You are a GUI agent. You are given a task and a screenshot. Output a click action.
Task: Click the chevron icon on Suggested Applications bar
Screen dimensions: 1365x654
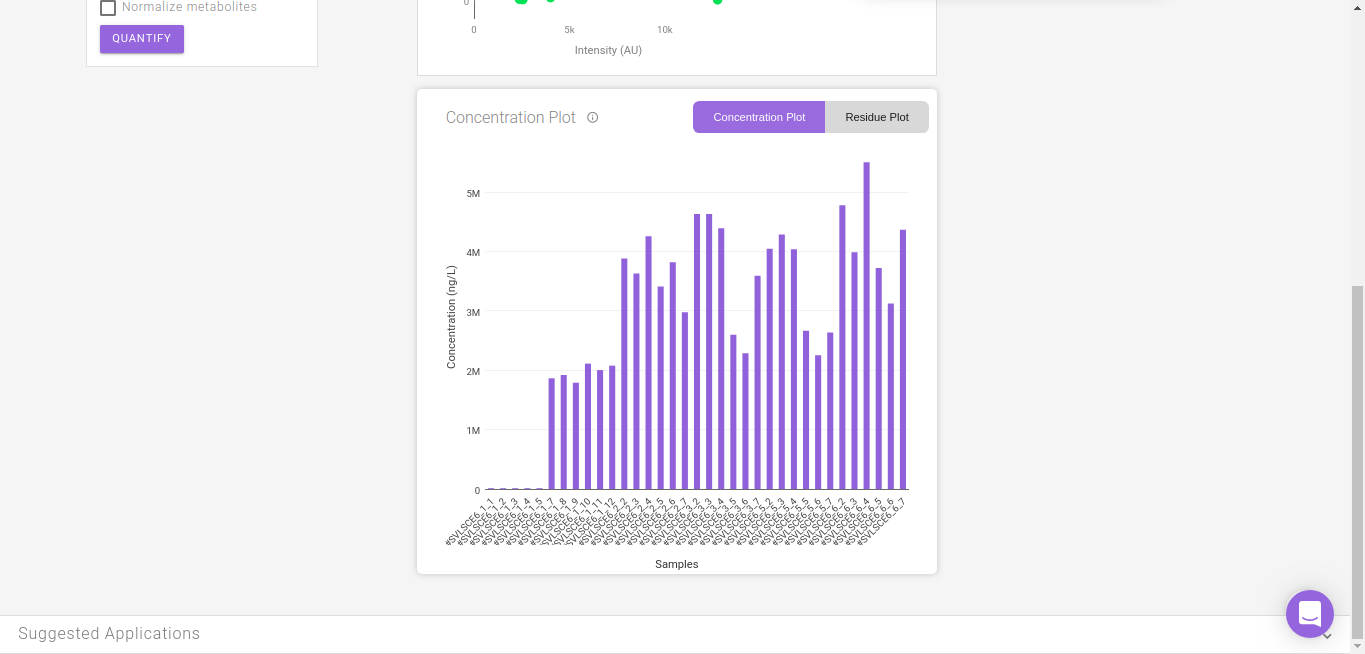[1327, 635]
